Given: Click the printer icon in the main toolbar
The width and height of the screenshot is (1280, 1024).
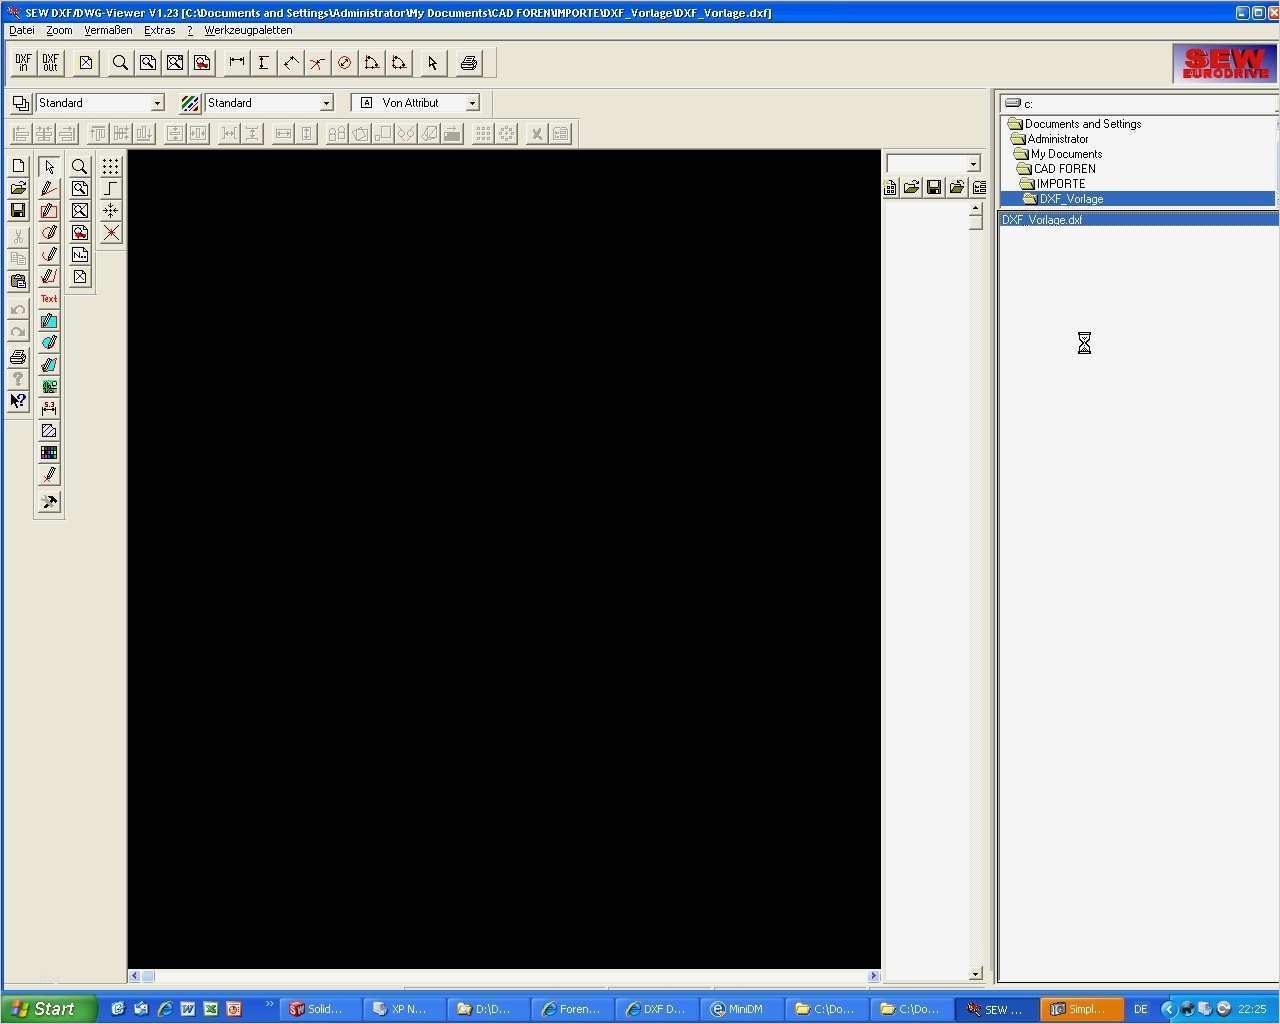Looking at the screenshot, I should (x=468, y=62).
